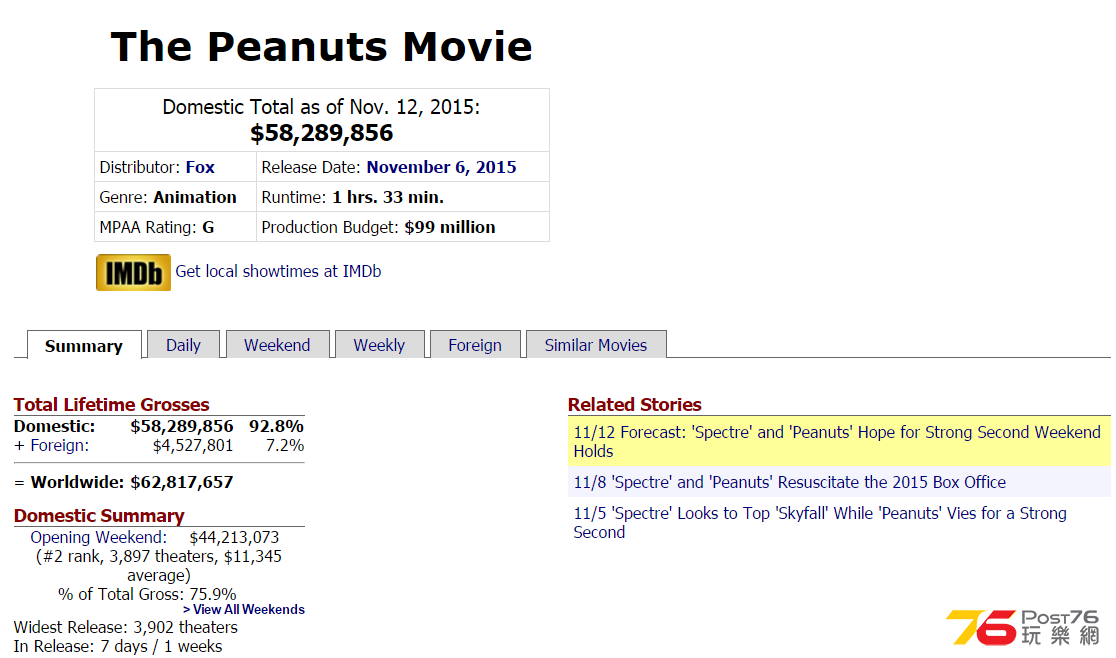Viewport: 1116px width, 658px height.
Task: Expand View All Weekends link
Action: (x=244, y=609)
